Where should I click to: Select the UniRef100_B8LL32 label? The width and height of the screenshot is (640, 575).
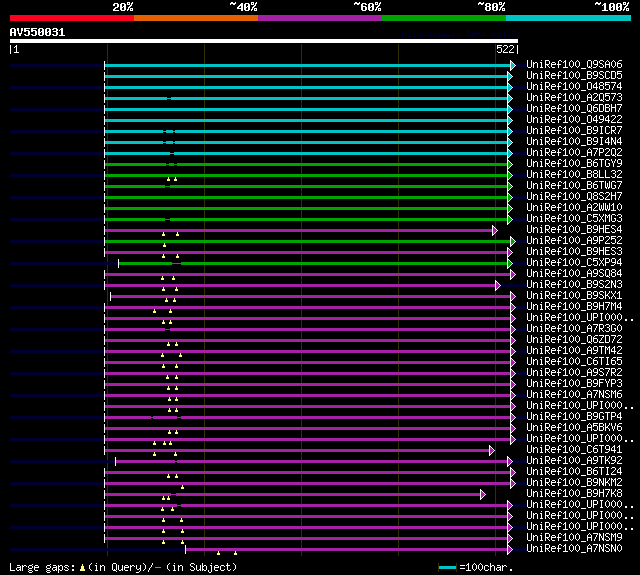tap(574, 175)
